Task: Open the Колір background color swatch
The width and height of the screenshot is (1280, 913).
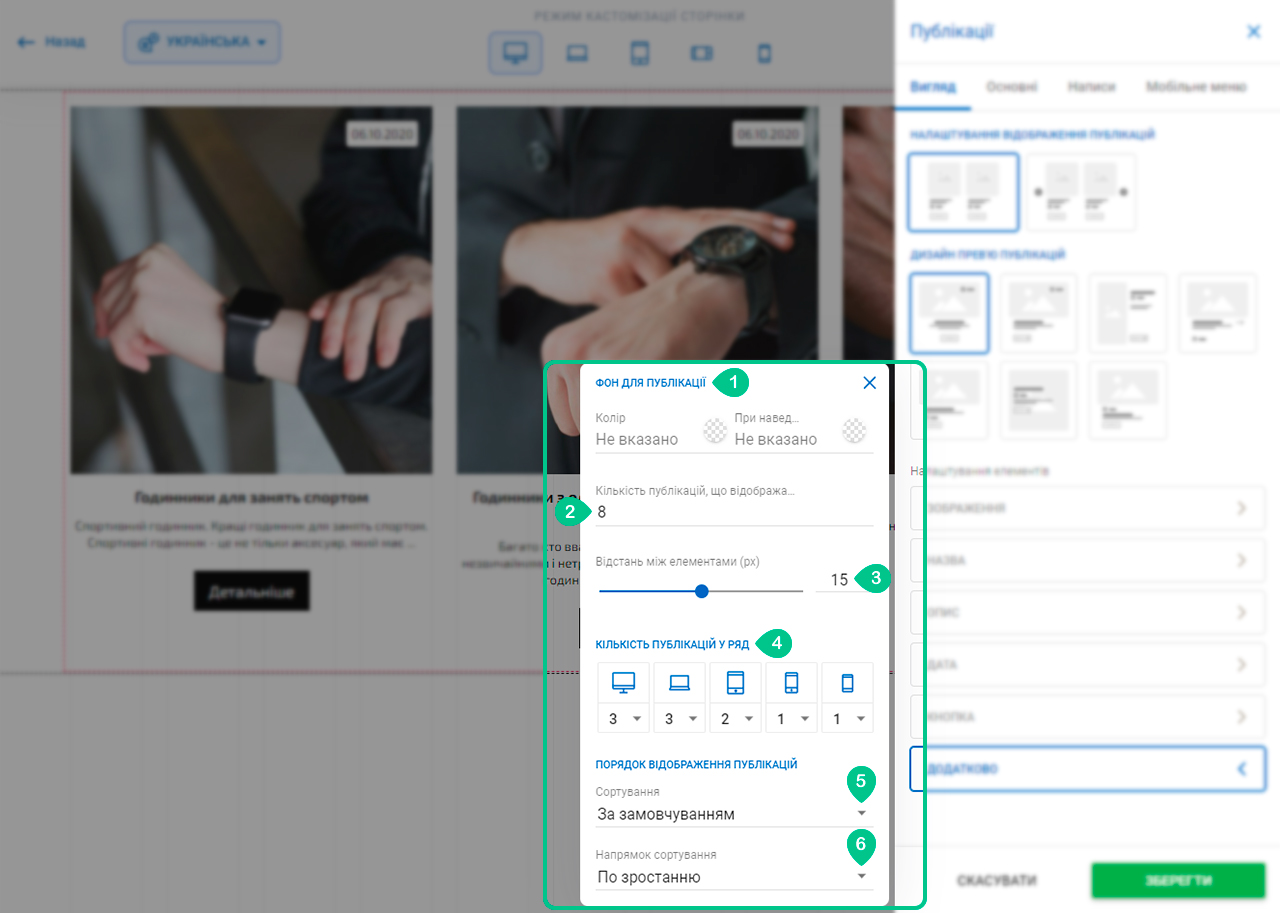Action: pyautogui.click(x=715, y=431)
